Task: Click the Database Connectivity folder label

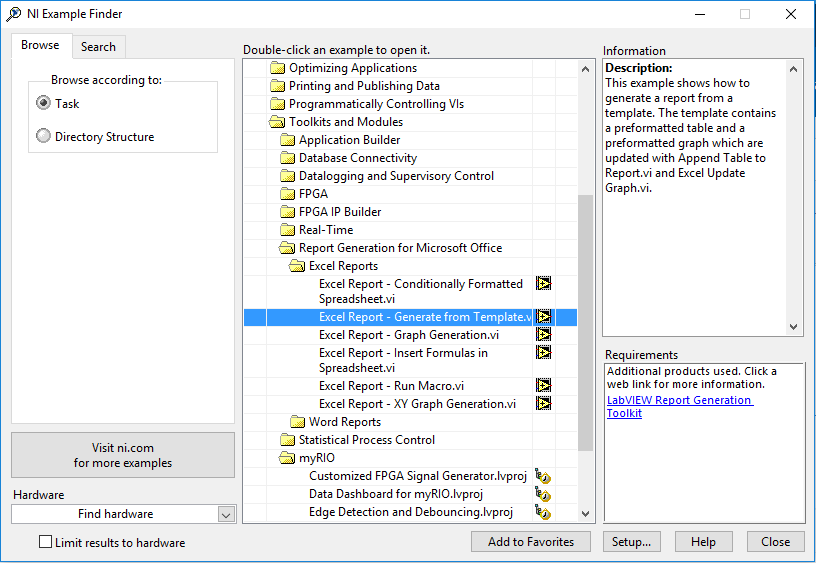Action: pos(358,158)
